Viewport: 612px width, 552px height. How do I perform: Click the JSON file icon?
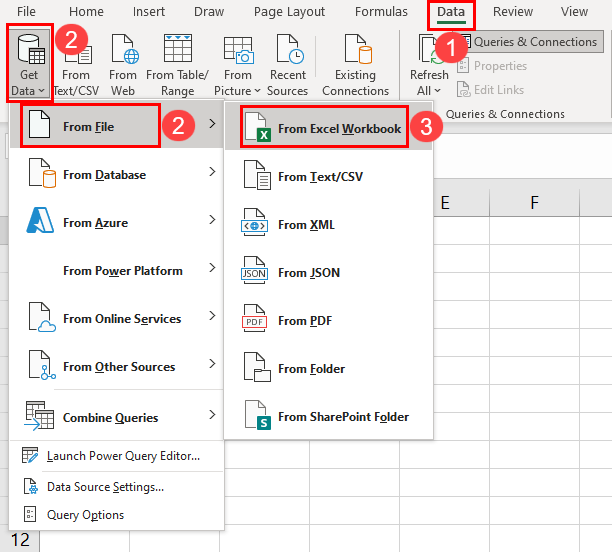(x=254, y=270)
